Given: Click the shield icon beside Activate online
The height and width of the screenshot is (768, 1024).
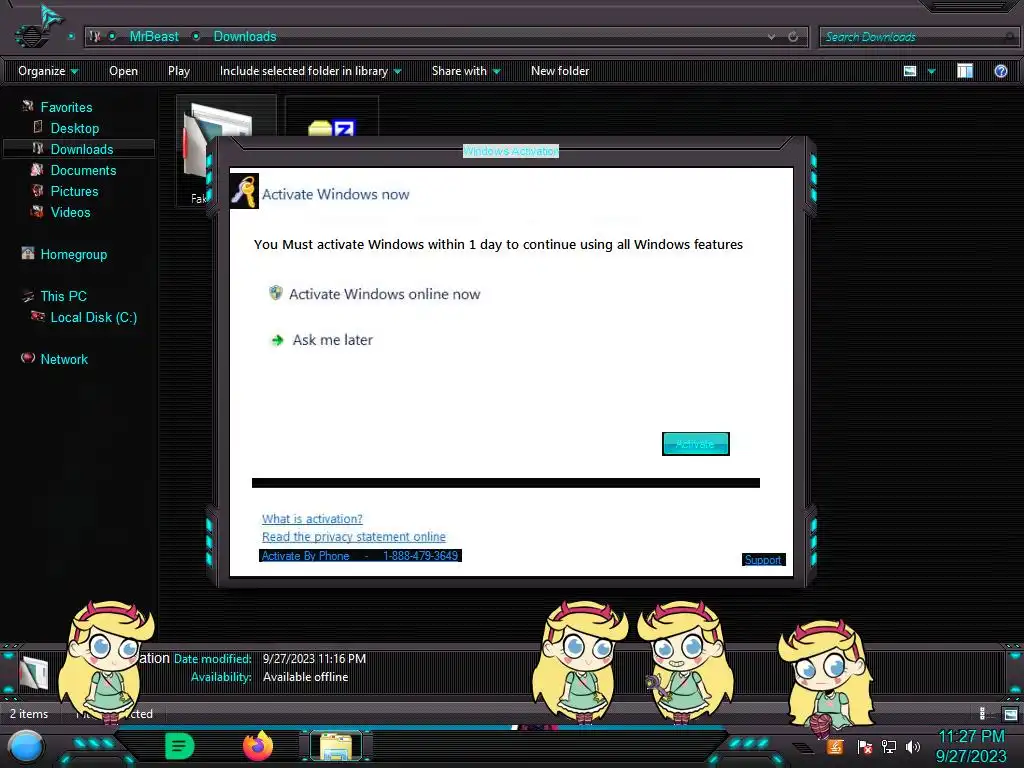Looking at the screenshot, I should click(x=276, y=293).
